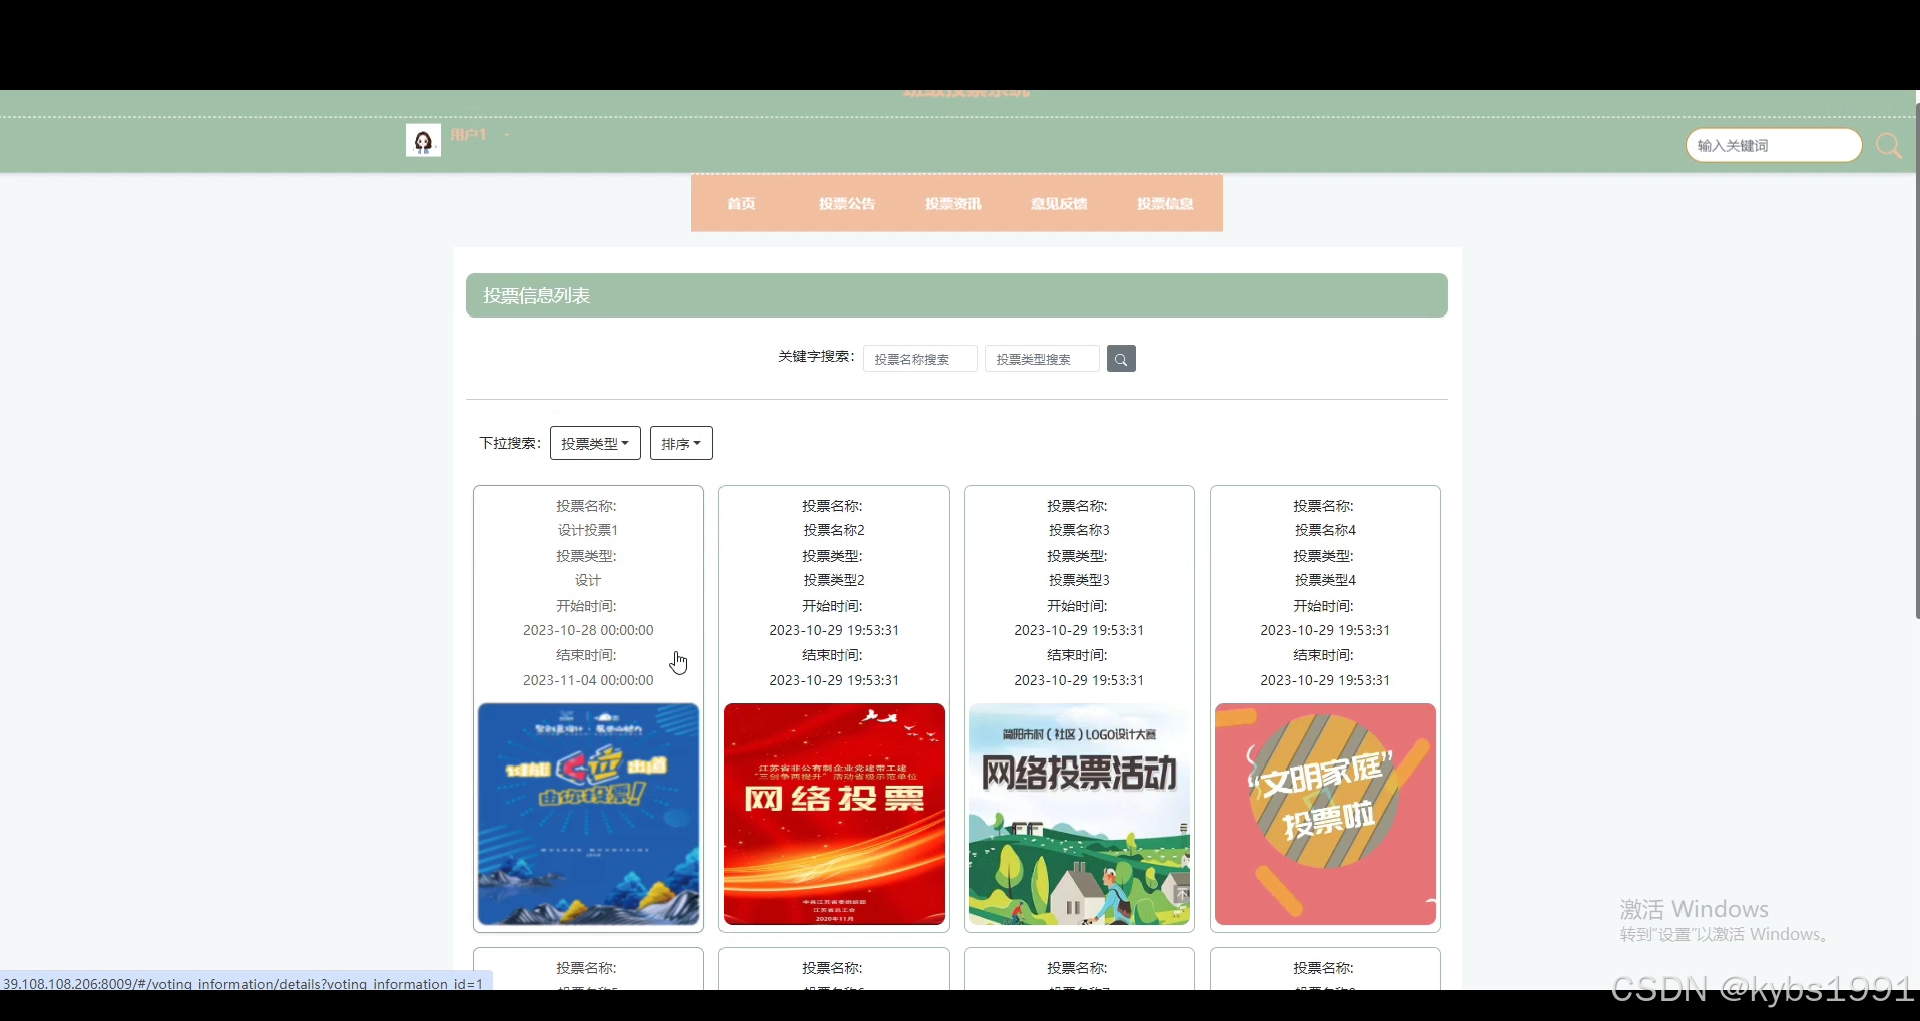Image resolution: width=1920 pixels, height=1021 pixels.
Task: Click the 投票类型4 value text
Action: pyautogui.click(x=1325, y=580)
